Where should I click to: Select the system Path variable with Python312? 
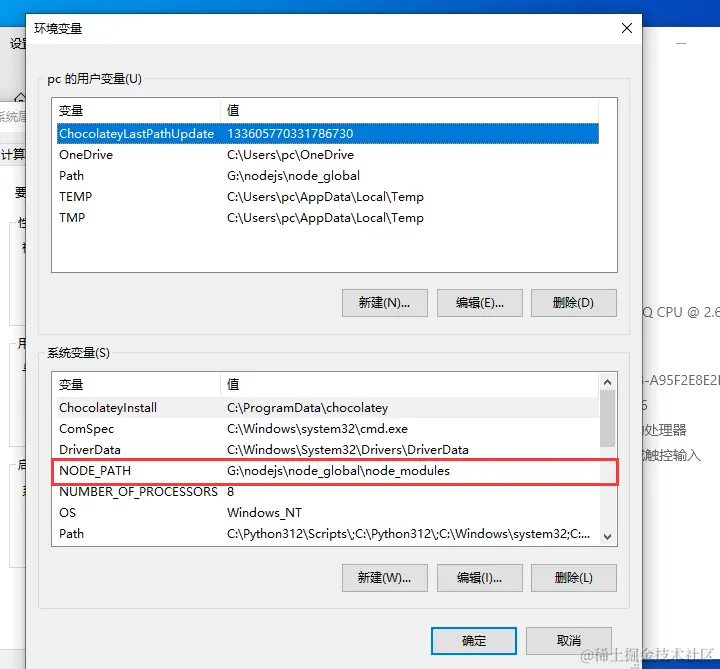[328, 534]
